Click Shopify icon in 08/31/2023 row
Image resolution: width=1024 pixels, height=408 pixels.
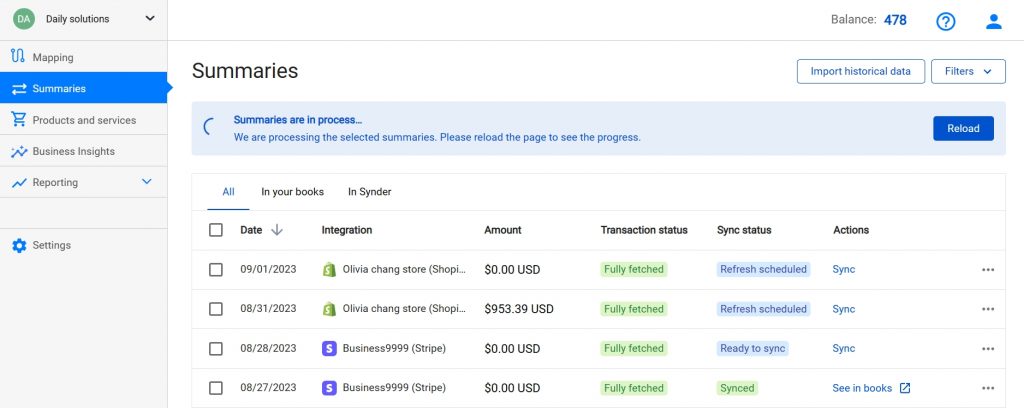coord(330,309)
